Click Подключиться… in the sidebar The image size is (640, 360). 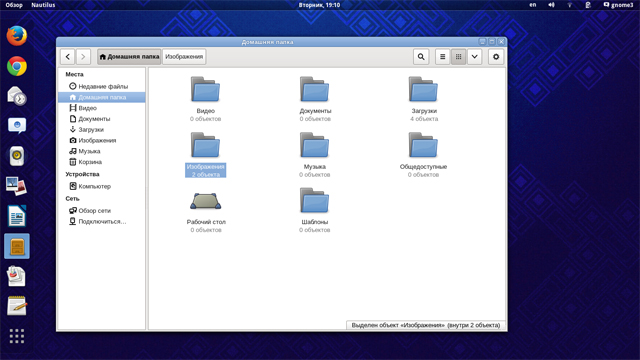pyautogui.click(x=102, y=222)
